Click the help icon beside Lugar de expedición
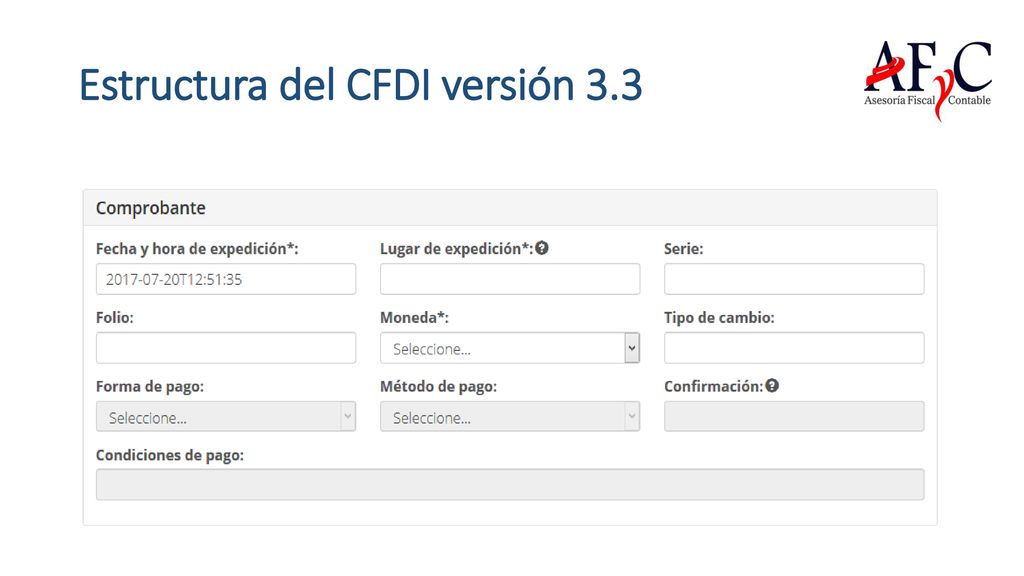This screenshot has height=576, width=1024. [x=542, y=248]
